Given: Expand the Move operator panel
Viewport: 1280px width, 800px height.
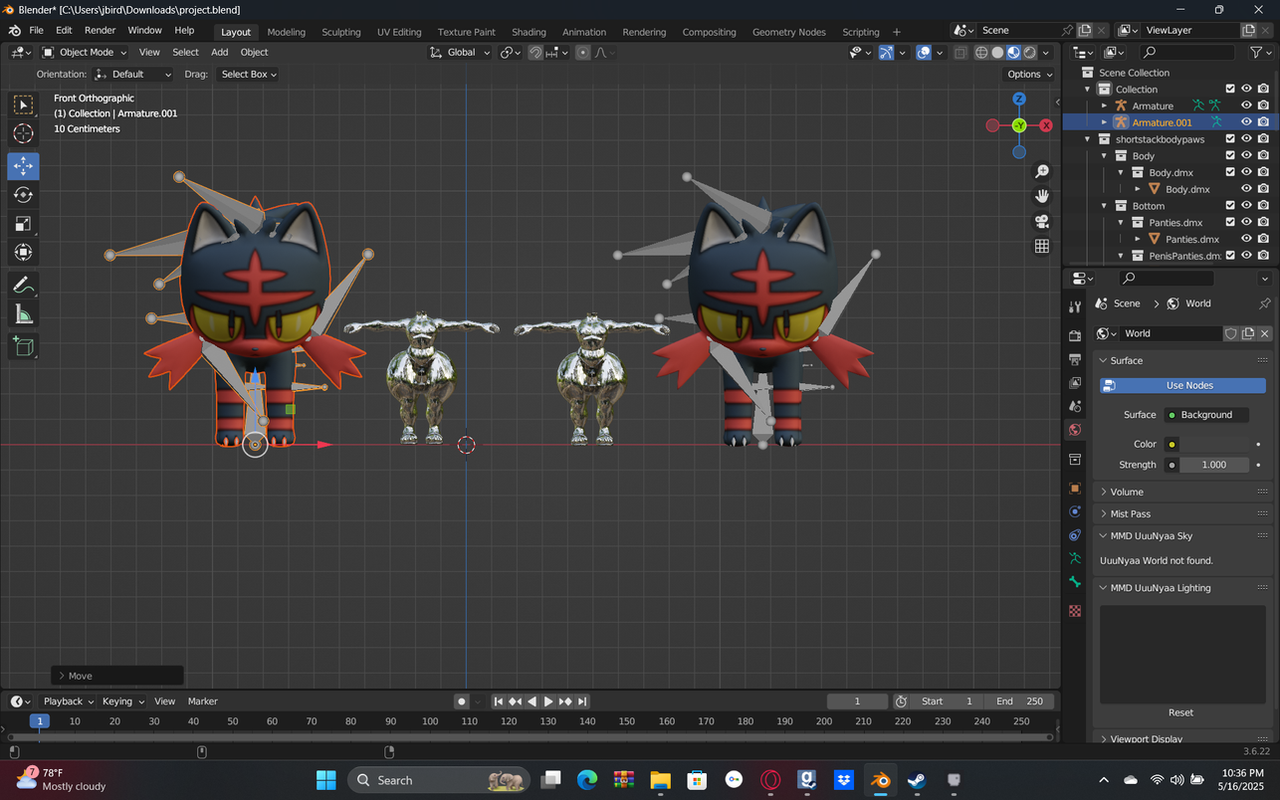Looking at the screenshot, I should (x=117, y=676).
